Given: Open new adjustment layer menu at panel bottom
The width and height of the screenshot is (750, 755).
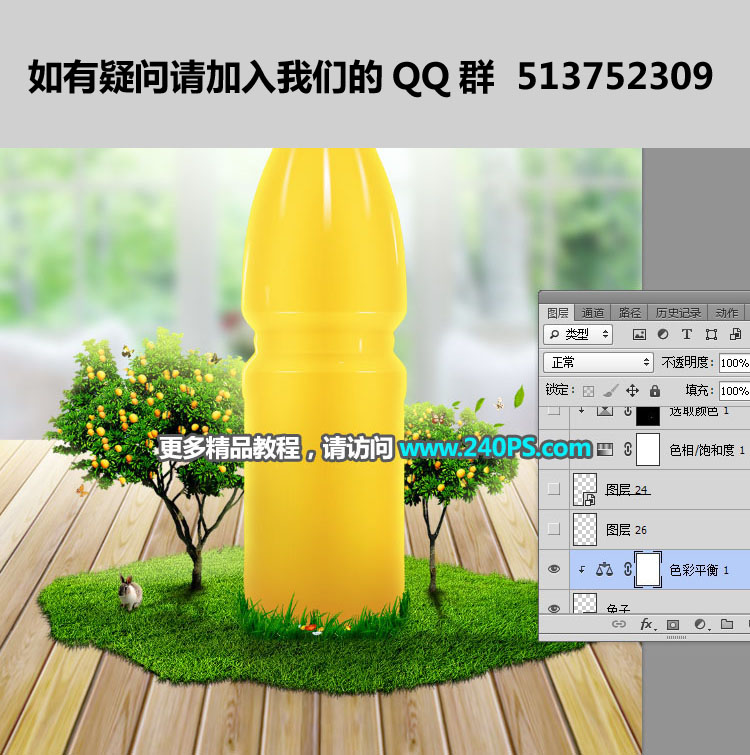Looking at the screenshot, I should point(700,624).
